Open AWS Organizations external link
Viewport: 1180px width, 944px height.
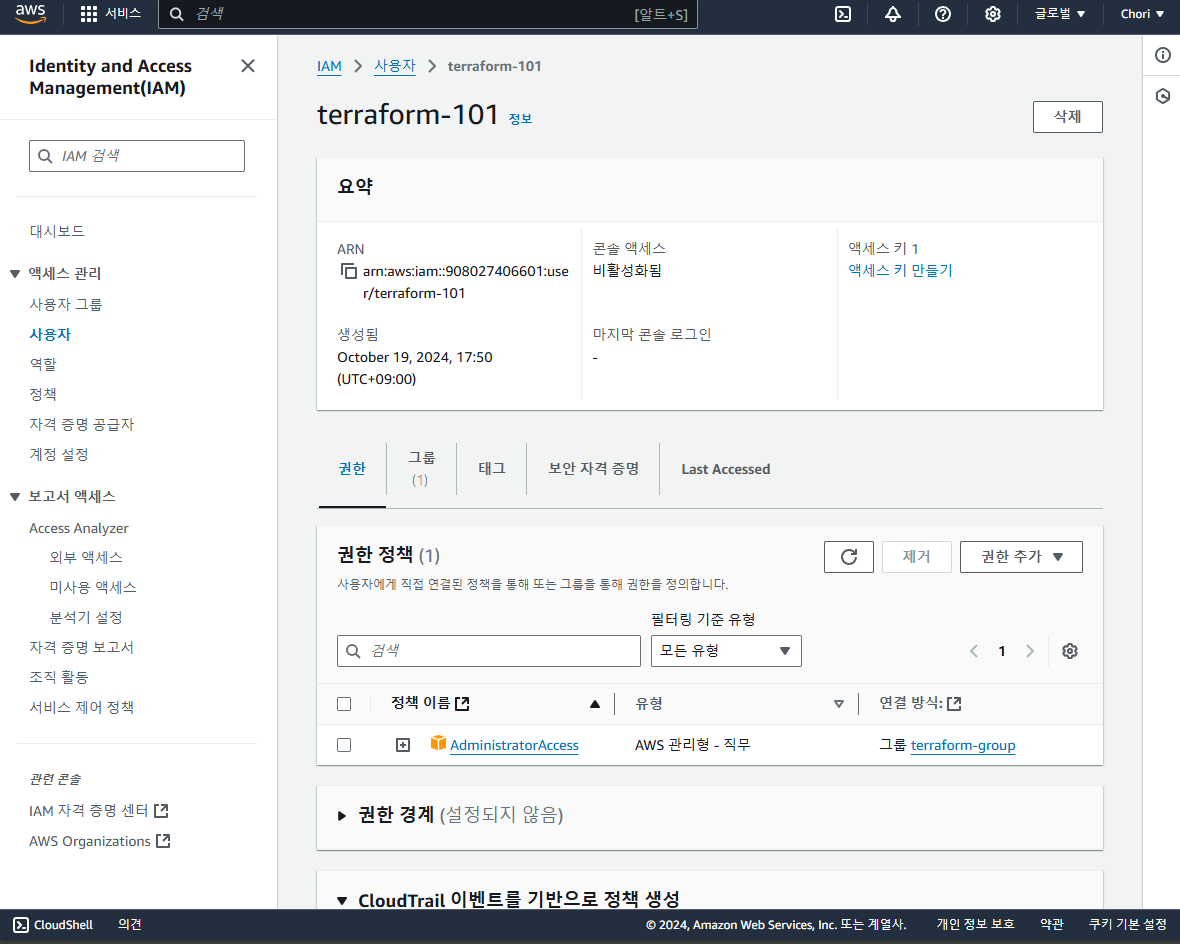tap(99, 842)
